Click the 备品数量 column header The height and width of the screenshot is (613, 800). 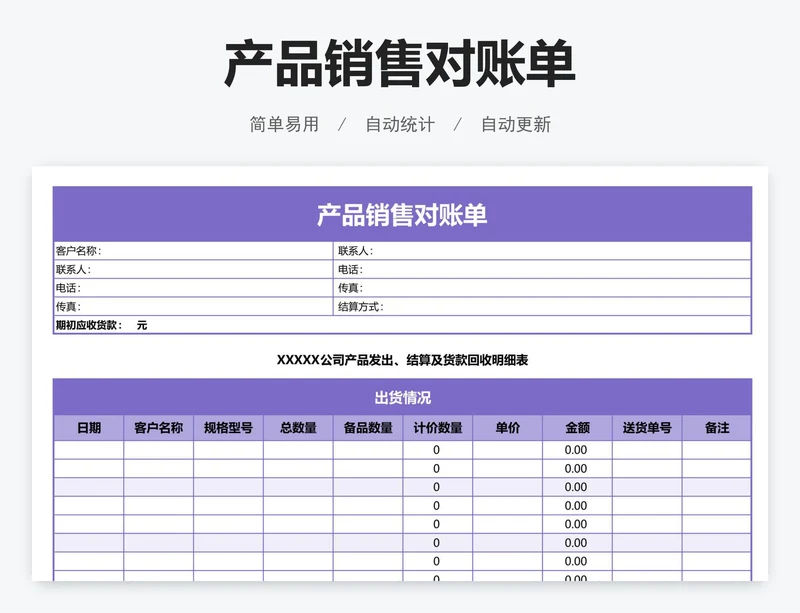tap(368, 428)
